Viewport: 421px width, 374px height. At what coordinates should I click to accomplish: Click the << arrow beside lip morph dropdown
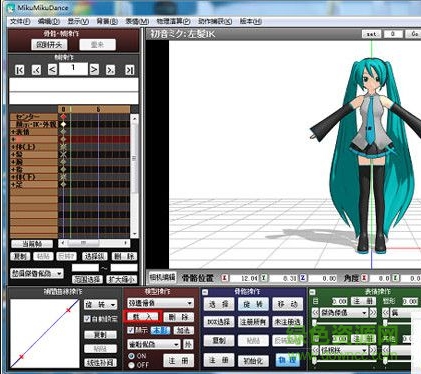tap(386, 313)
